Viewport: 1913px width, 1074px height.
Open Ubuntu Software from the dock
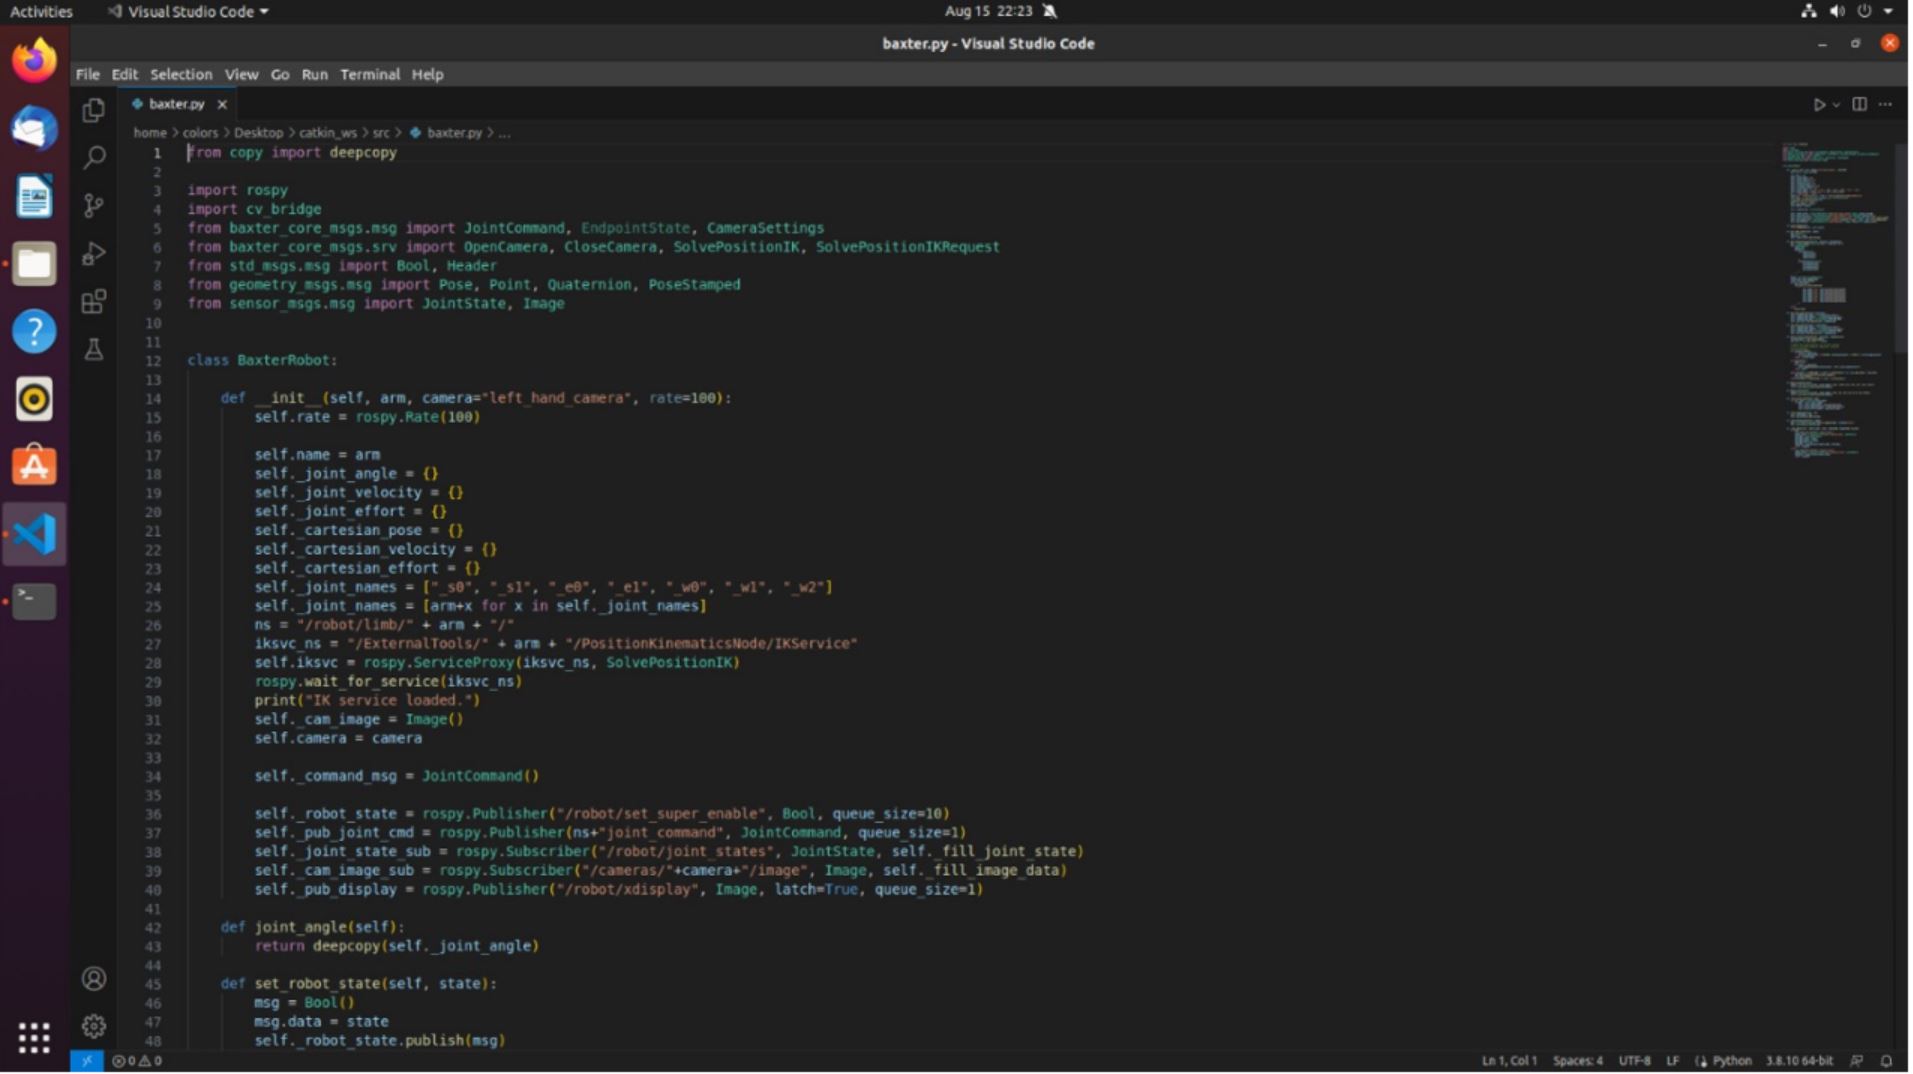tap(34, 466)
